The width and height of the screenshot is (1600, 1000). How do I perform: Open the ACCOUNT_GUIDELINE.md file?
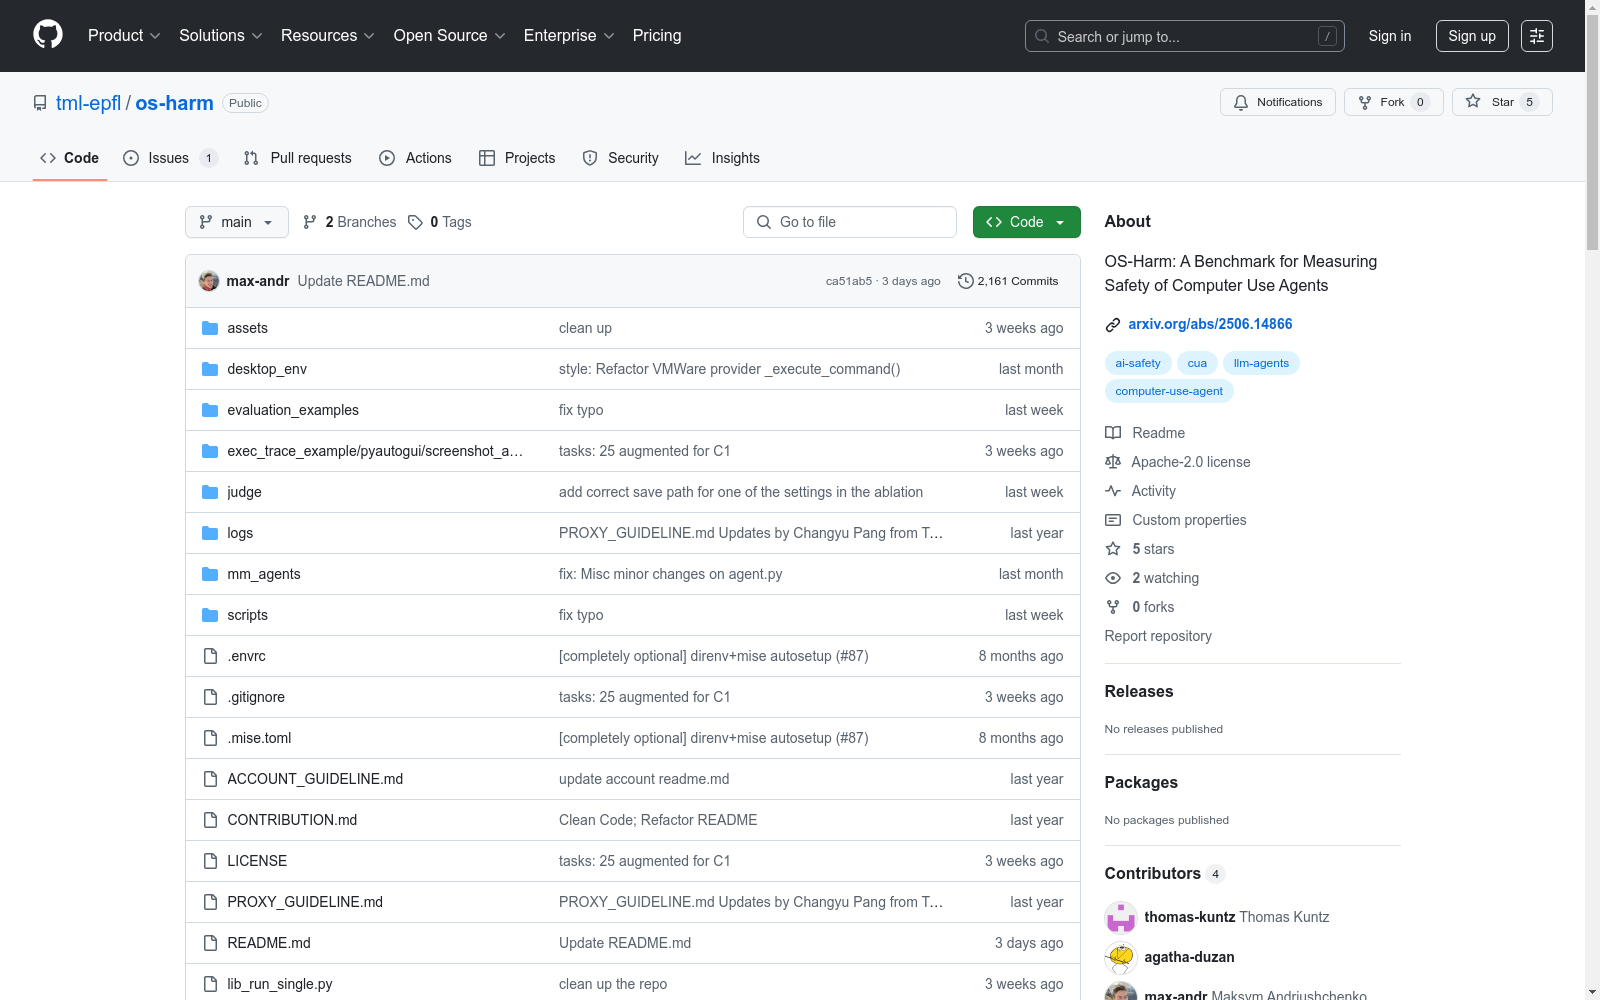click(315, 779)
